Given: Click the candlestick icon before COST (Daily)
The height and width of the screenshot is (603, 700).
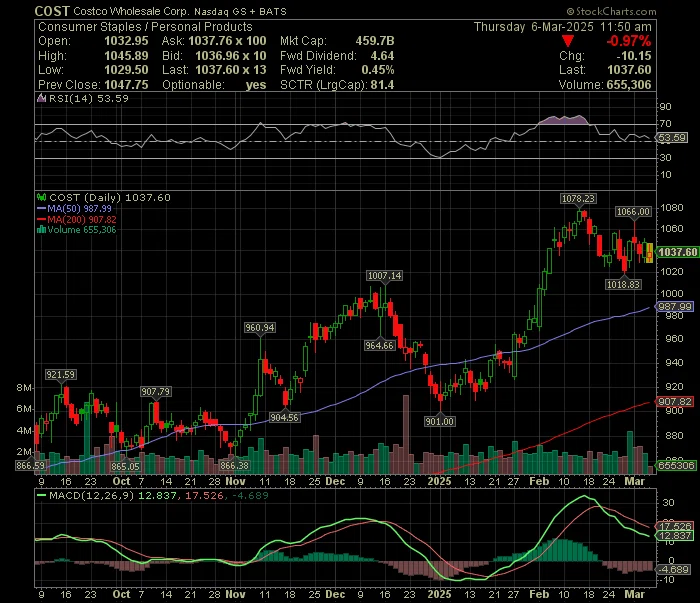Looking at the screenshot, I should pos(42,197).
